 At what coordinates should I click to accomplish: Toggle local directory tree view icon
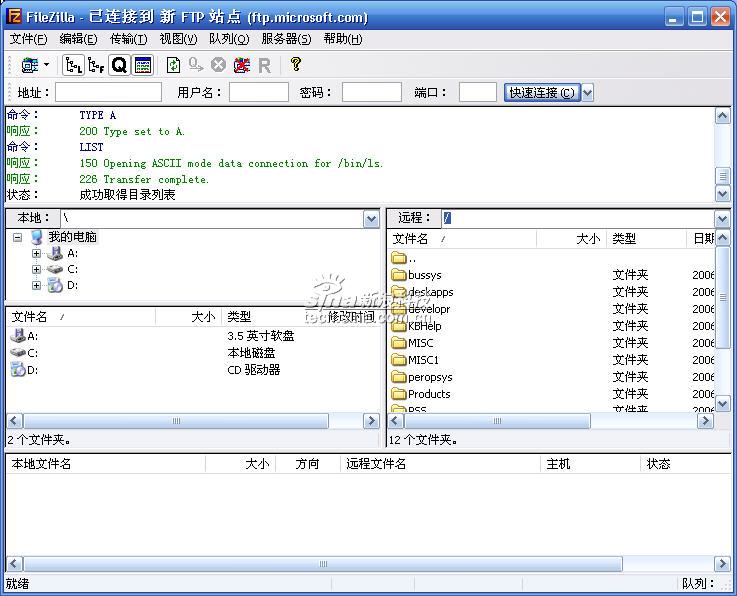click(73, 65)
